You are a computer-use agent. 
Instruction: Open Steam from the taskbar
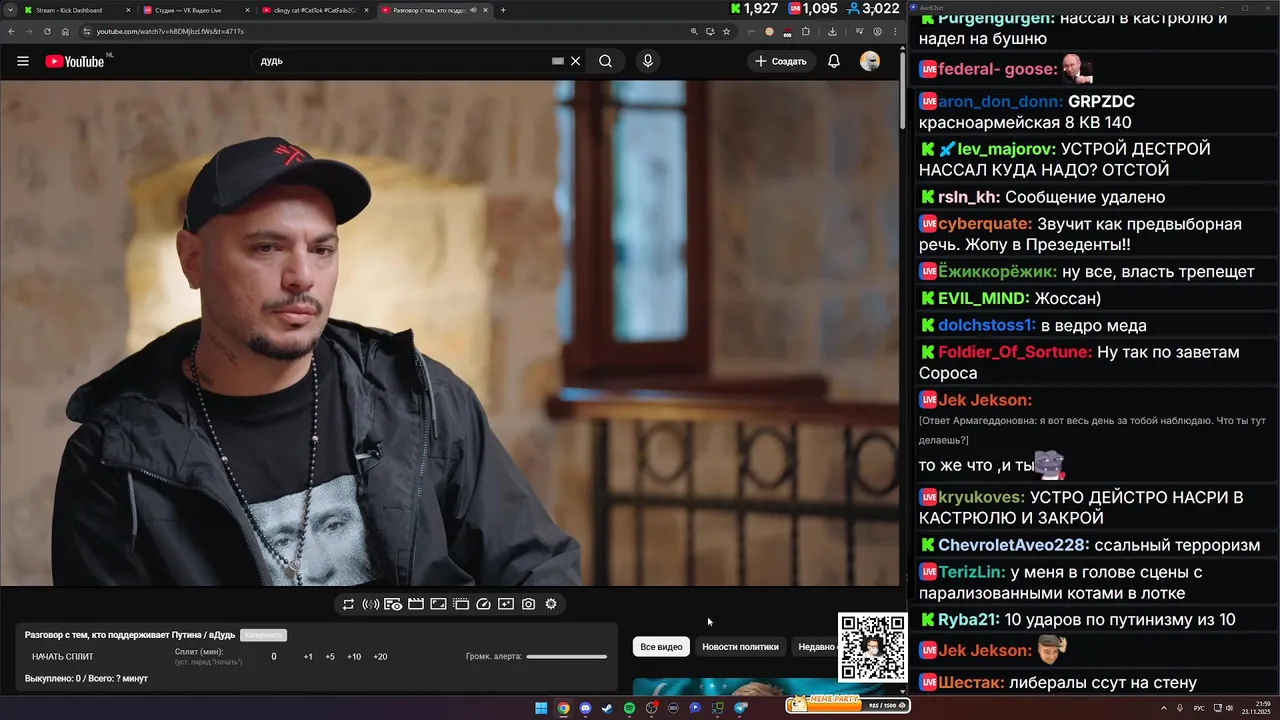[x=607, y=708]
